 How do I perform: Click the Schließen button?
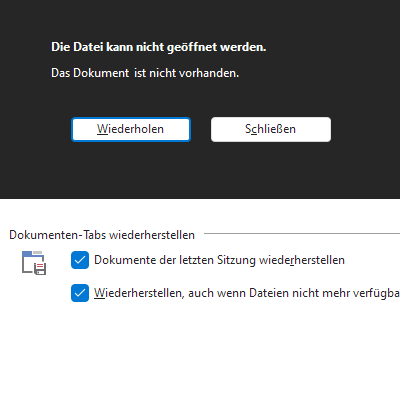tap(271, 129)
